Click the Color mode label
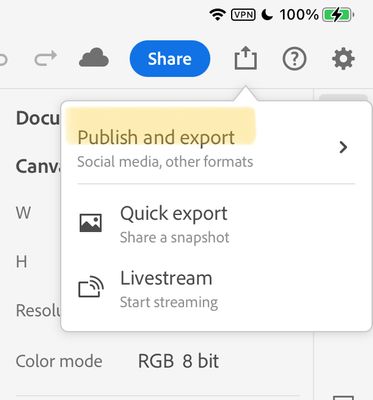 coord(59,361)
